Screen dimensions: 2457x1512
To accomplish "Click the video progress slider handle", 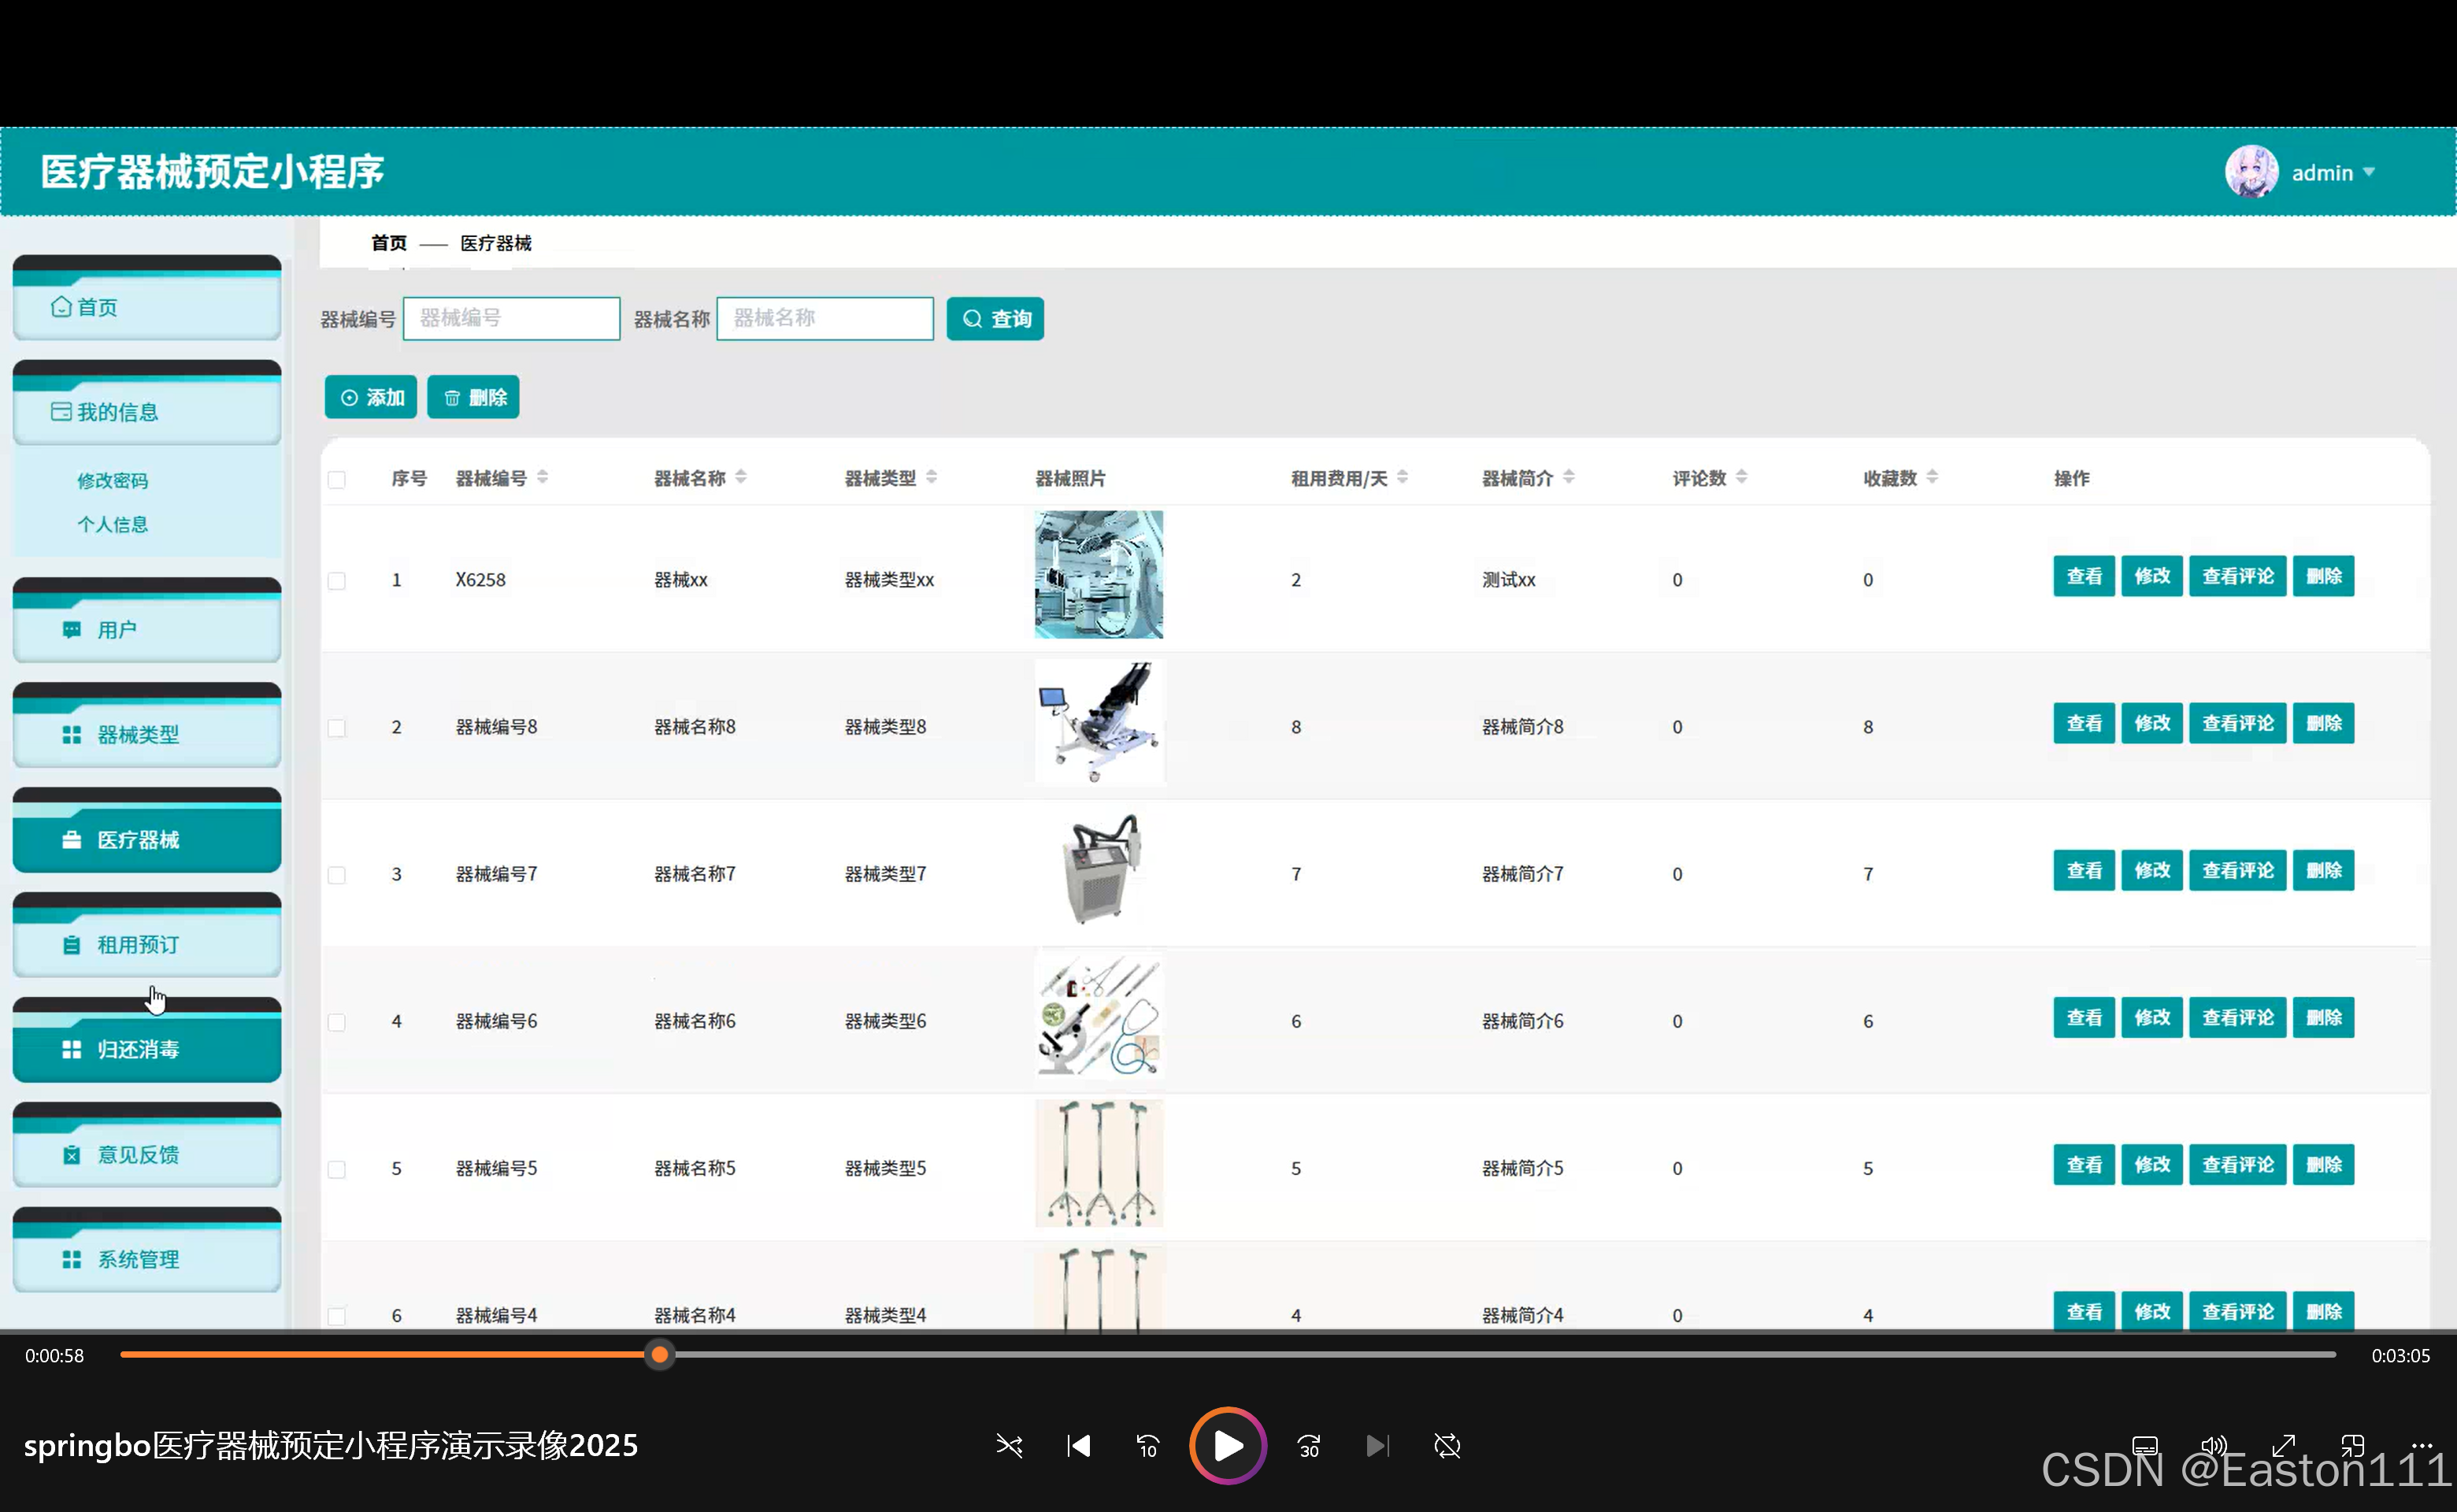I will 659,1355.
